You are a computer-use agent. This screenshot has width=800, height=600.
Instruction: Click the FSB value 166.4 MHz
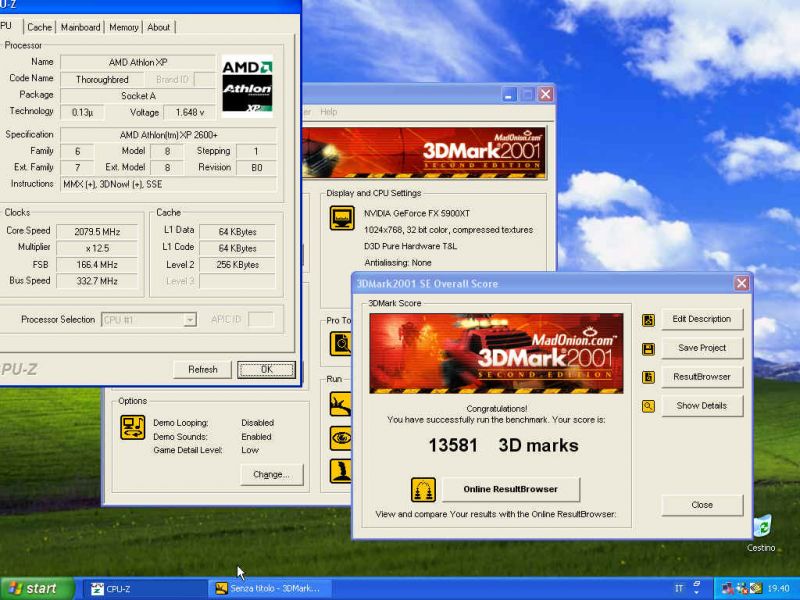pos(97,265)
